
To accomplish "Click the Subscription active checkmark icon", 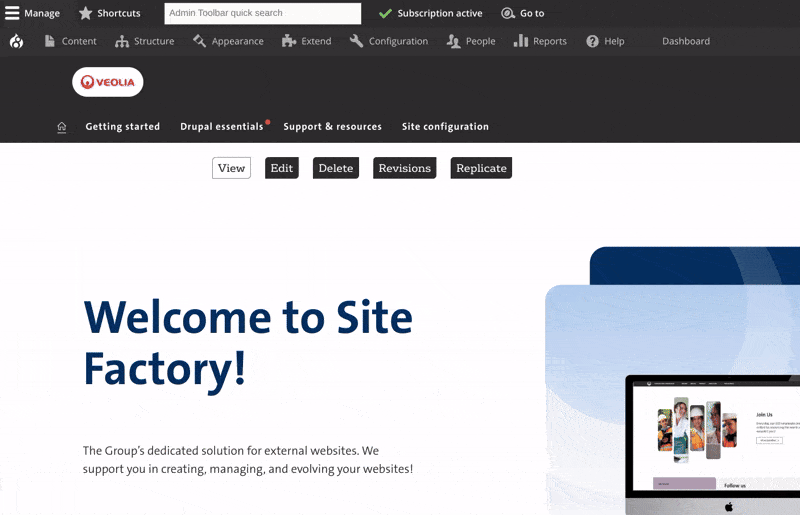I will (x=385, y=13).
